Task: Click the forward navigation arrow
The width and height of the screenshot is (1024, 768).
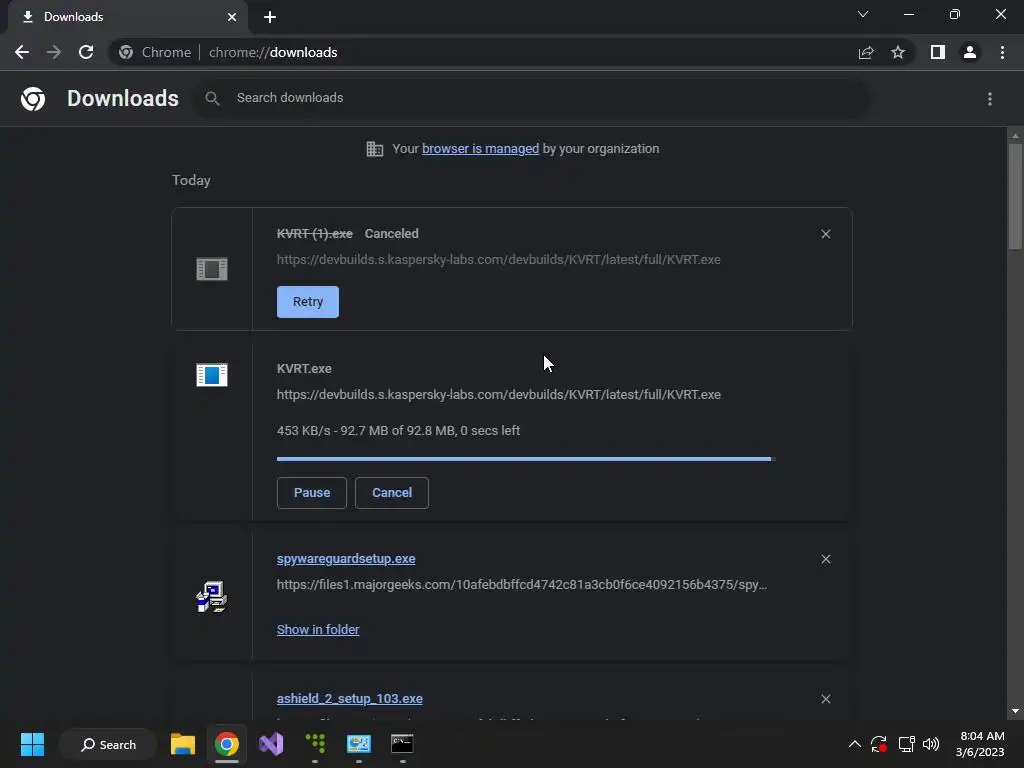Action: 54,52
